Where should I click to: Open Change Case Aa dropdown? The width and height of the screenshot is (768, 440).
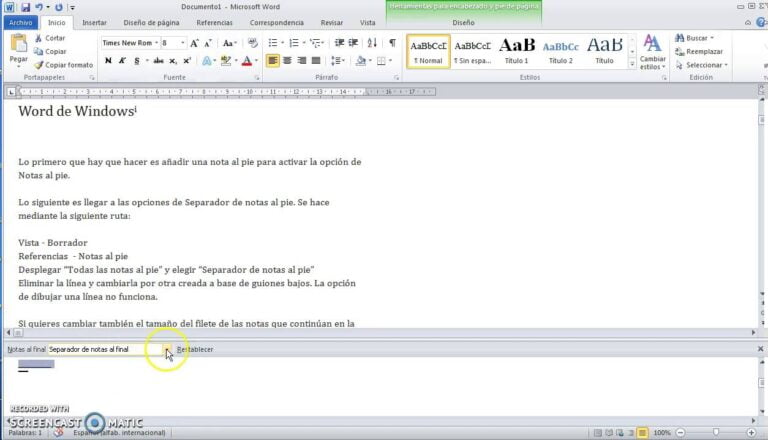tap(229, 43)
